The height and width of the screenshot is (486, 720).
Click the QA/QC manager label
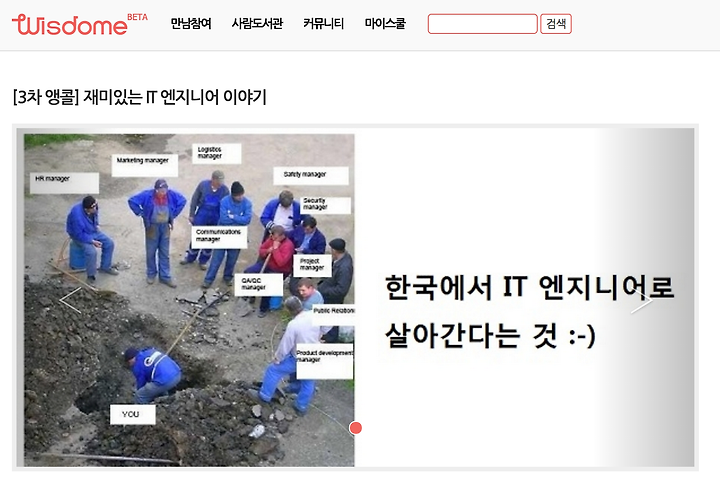click(260, 285)
